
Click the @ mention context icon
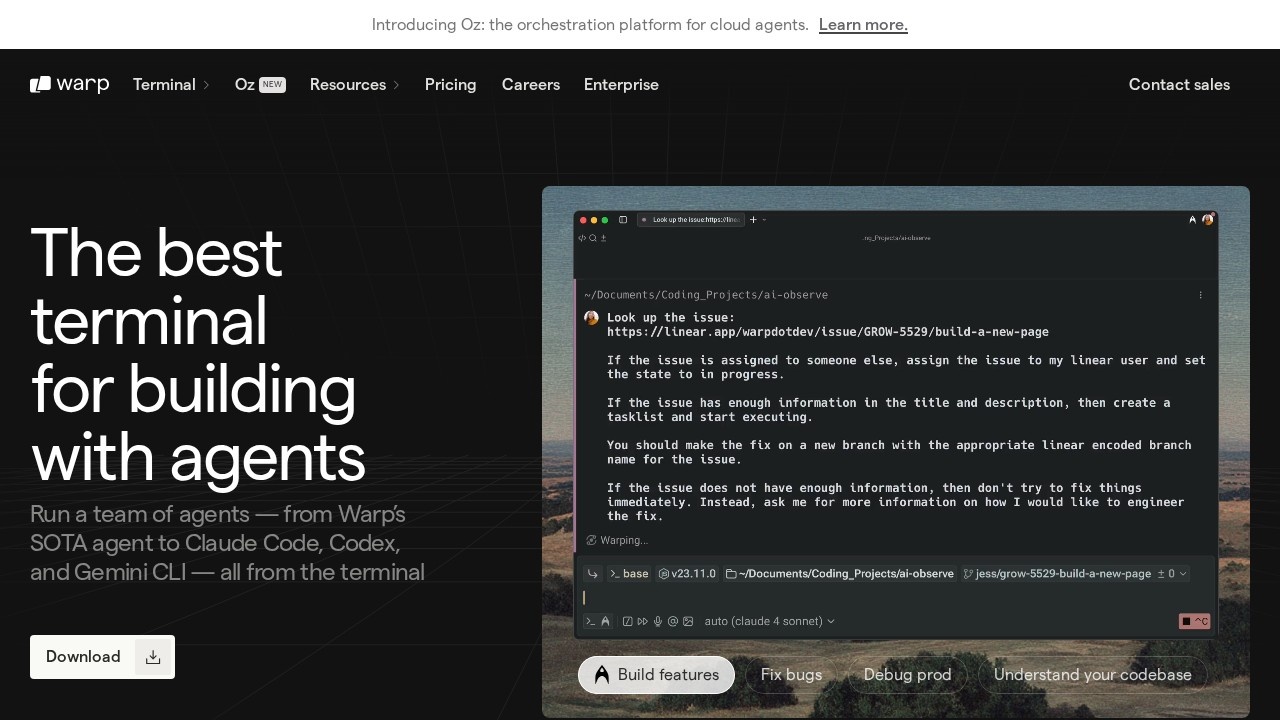673,621
